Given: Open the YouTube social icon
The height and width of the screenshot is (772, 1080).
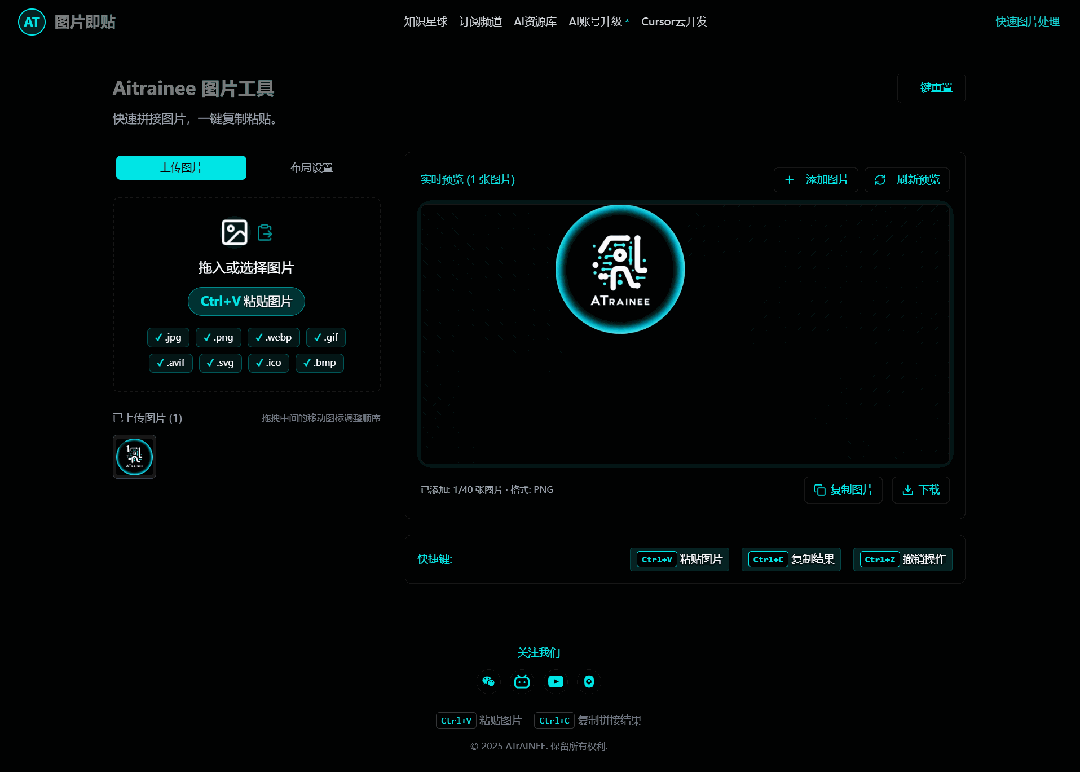Looking at the screenshot, I should [x=555, y=682].
